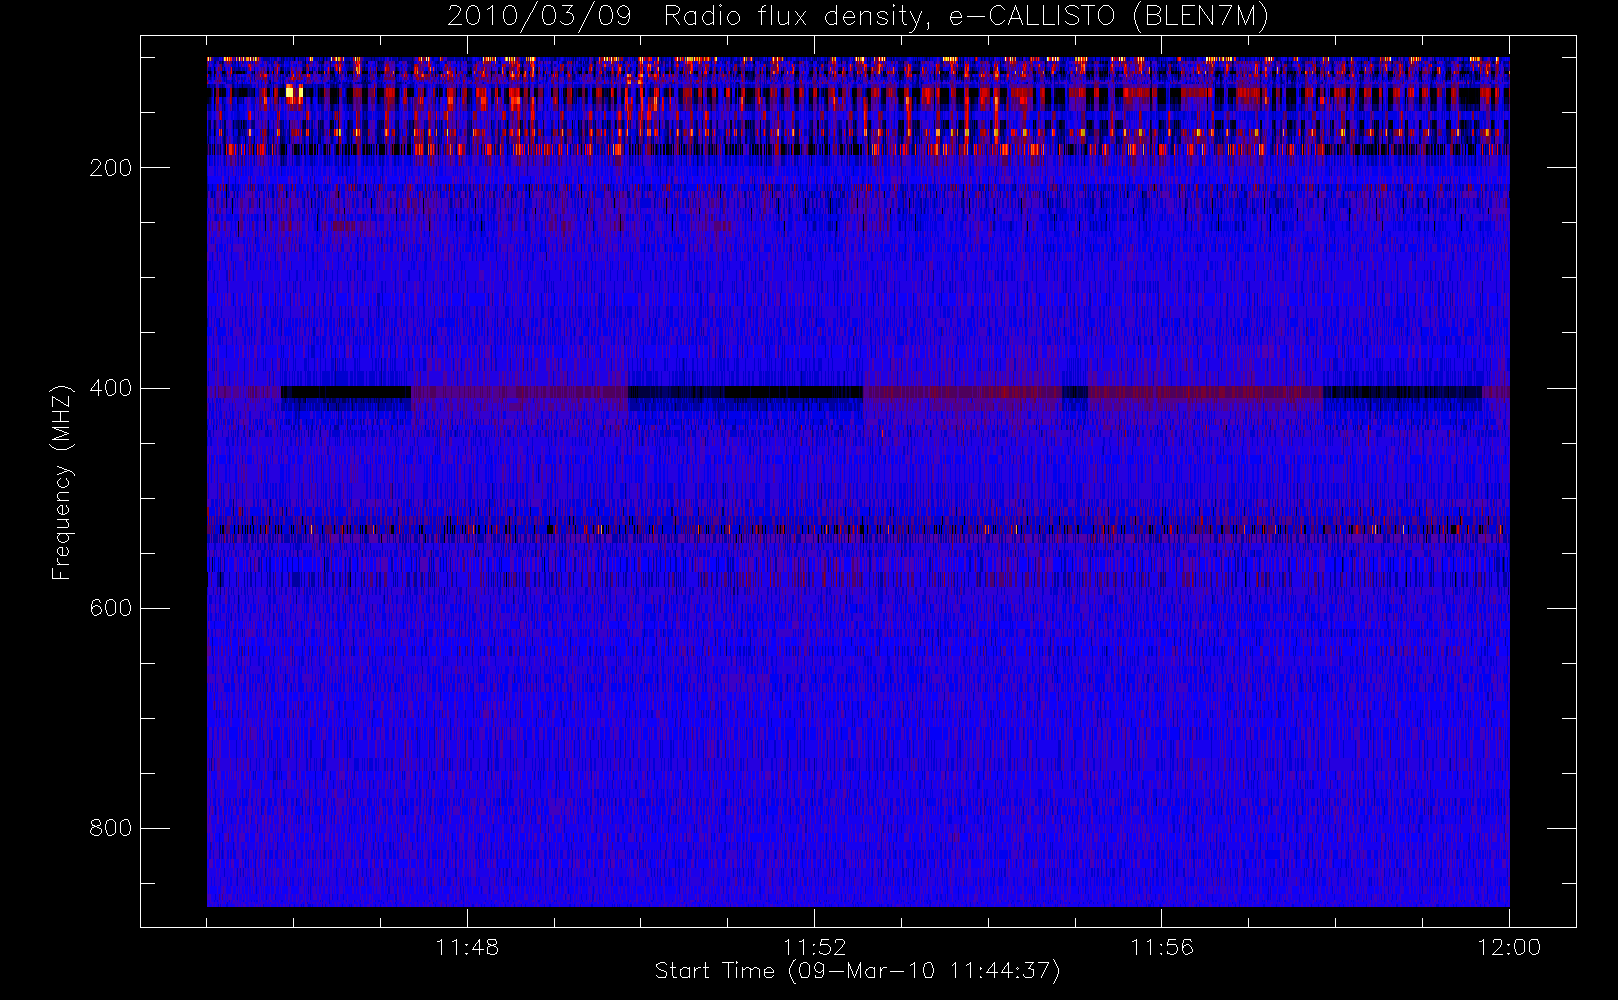Select the 400 frequency axis label
Screen dimensions: 1618x1000
[110, 388]
